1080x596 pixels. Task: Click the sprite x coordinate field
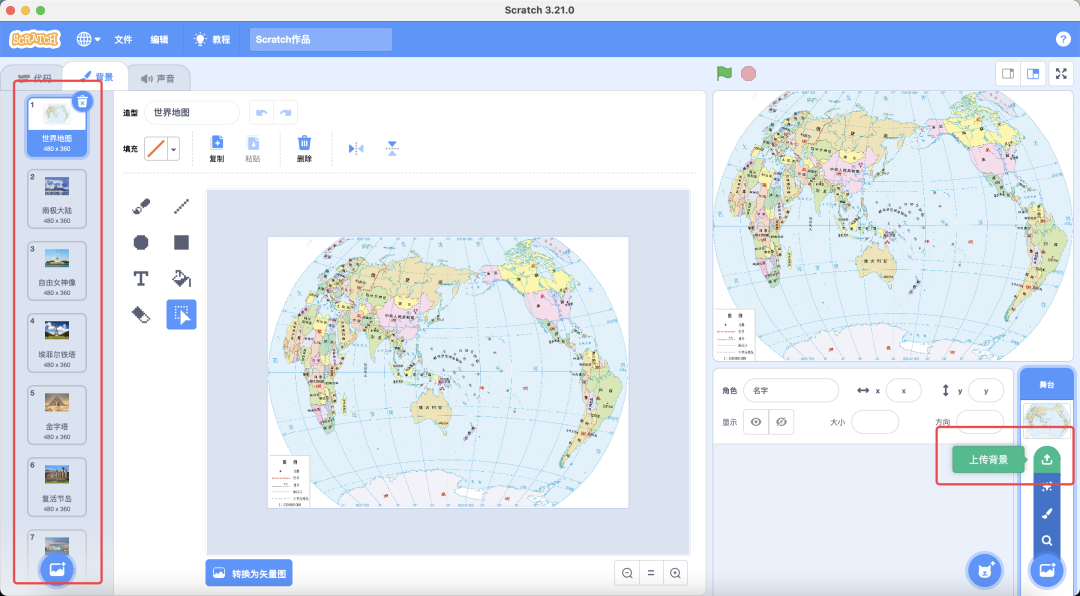click(903, 391)
